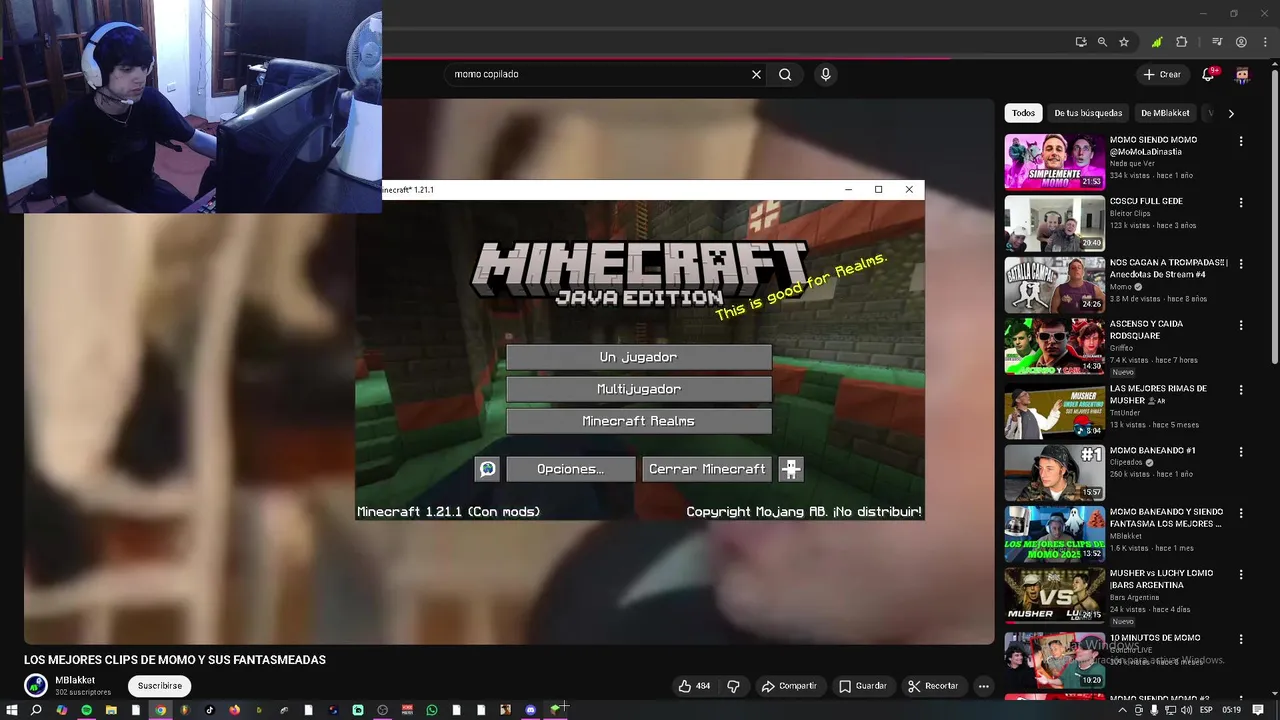Show hidden tray icons chevron
This screenshot has height=720, width=1280.
[1123, 710]
